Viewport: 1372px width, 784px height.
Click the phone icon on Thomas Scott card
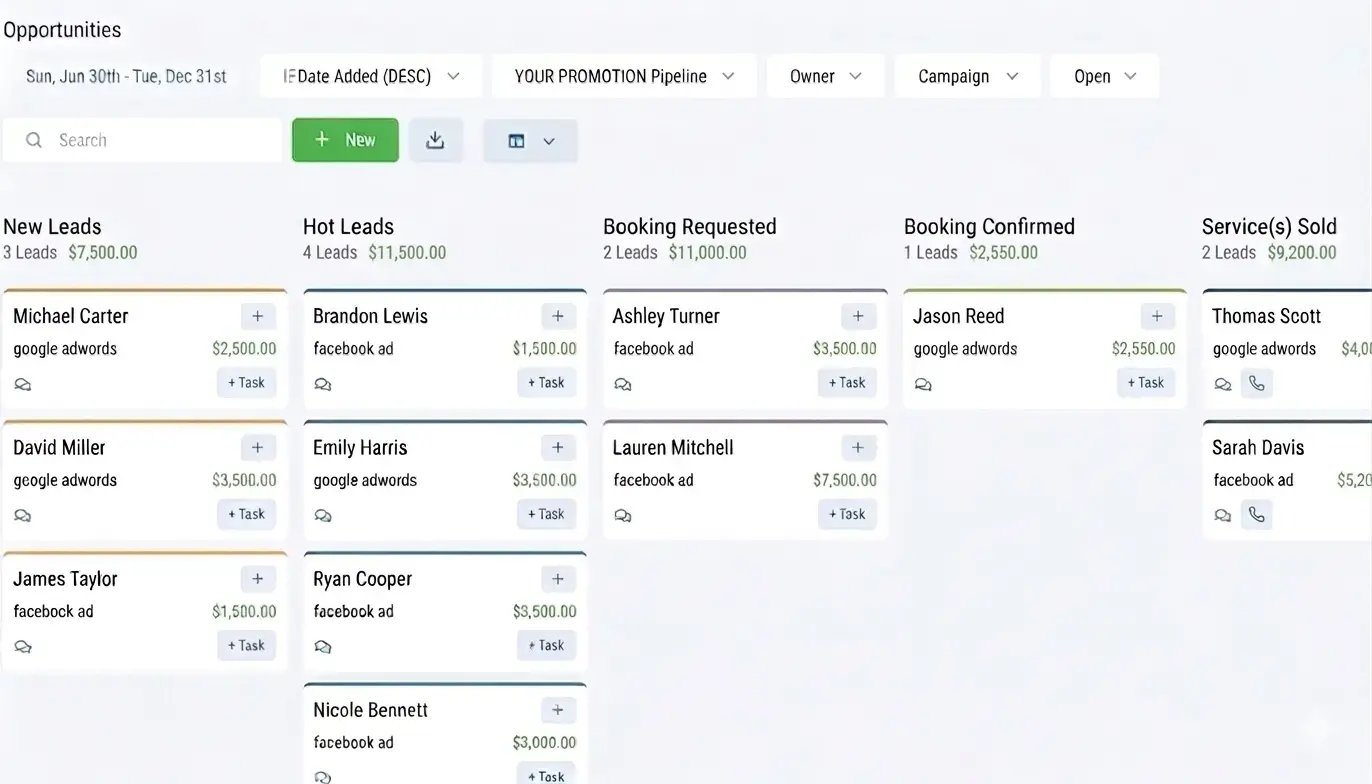tap(1257, 384)
